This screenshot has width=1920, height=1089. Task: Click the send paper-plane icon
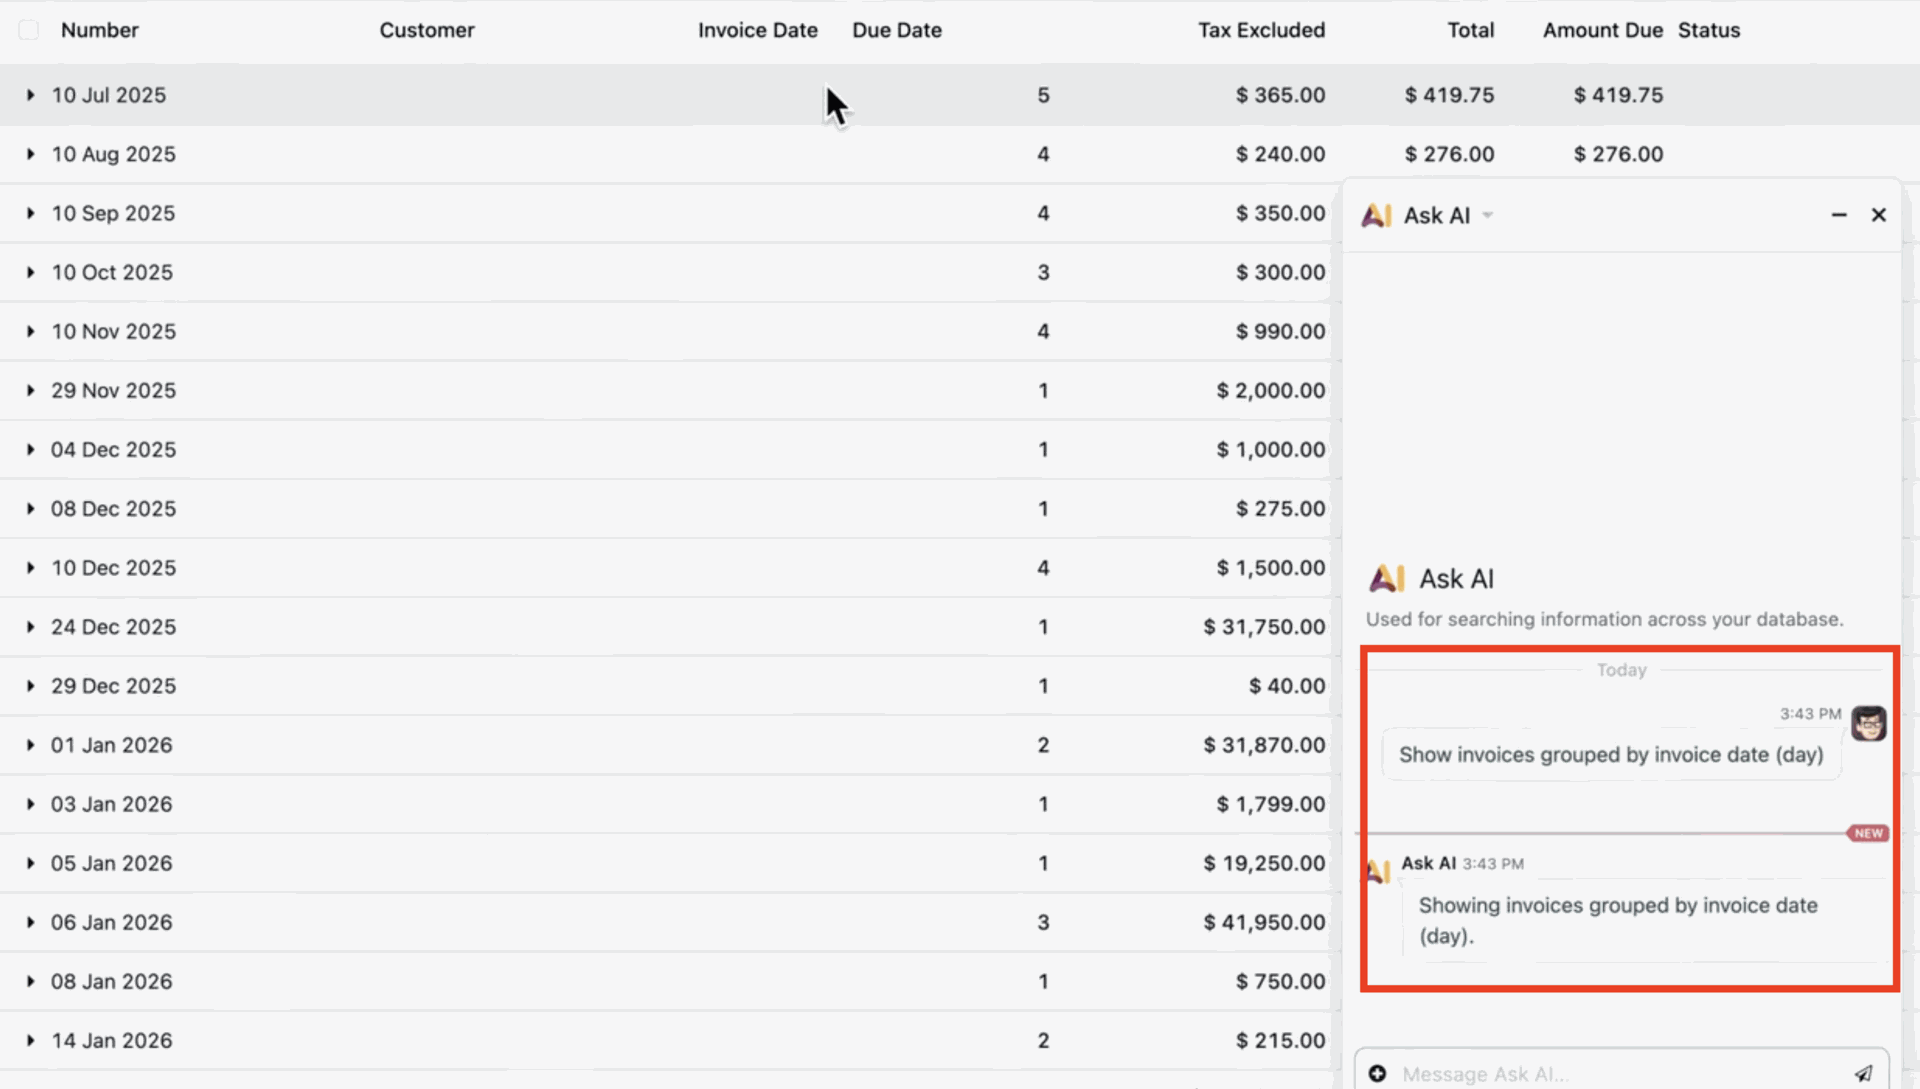coord(1863,1073)
